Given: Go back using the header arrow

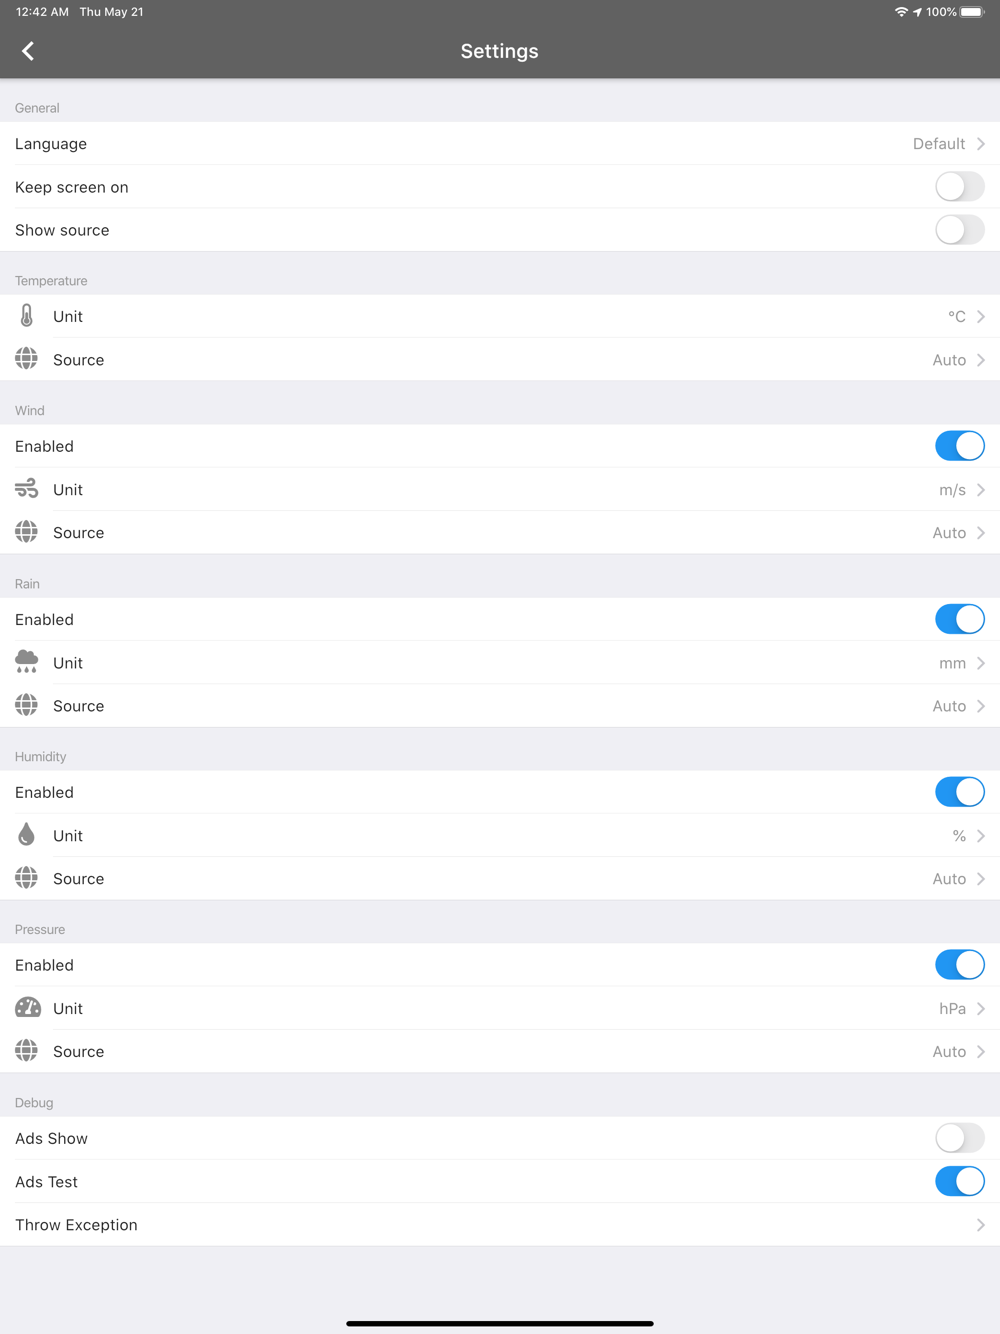Looking at the screenshot, I should [28, 51].
